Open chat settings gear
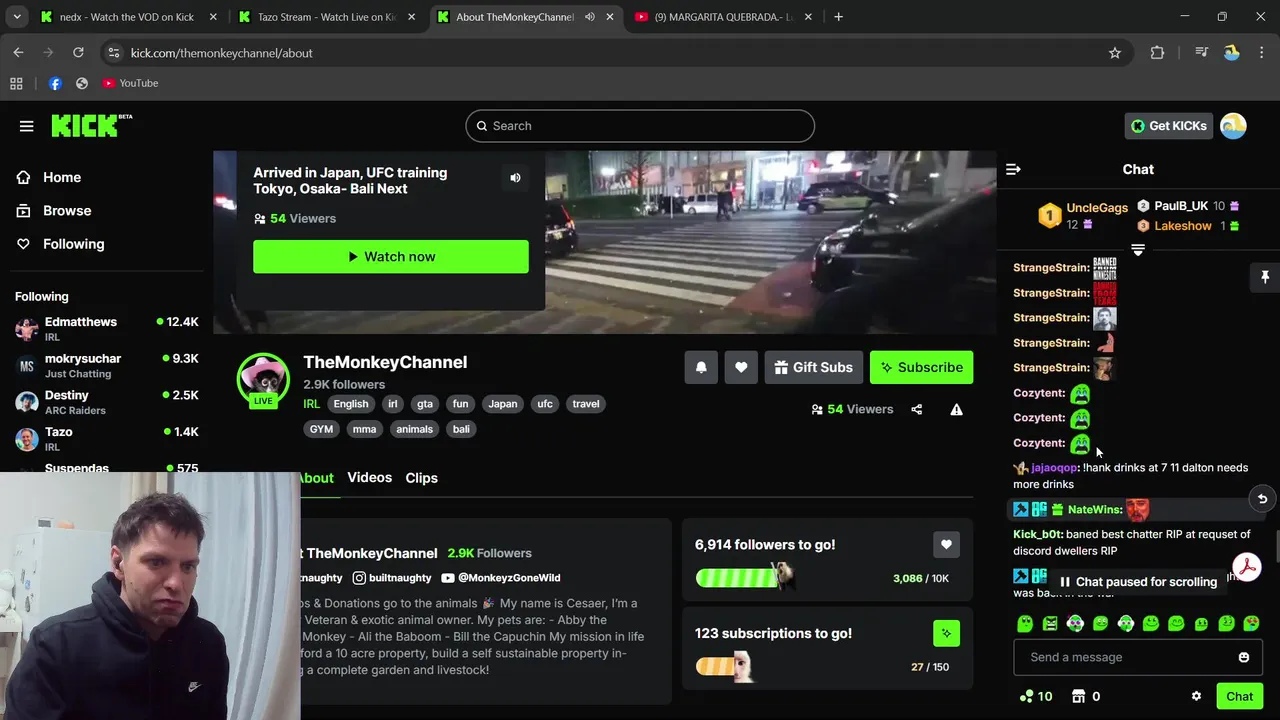Viewport: 1280px width, 720px height. [x=1196, y=696]
